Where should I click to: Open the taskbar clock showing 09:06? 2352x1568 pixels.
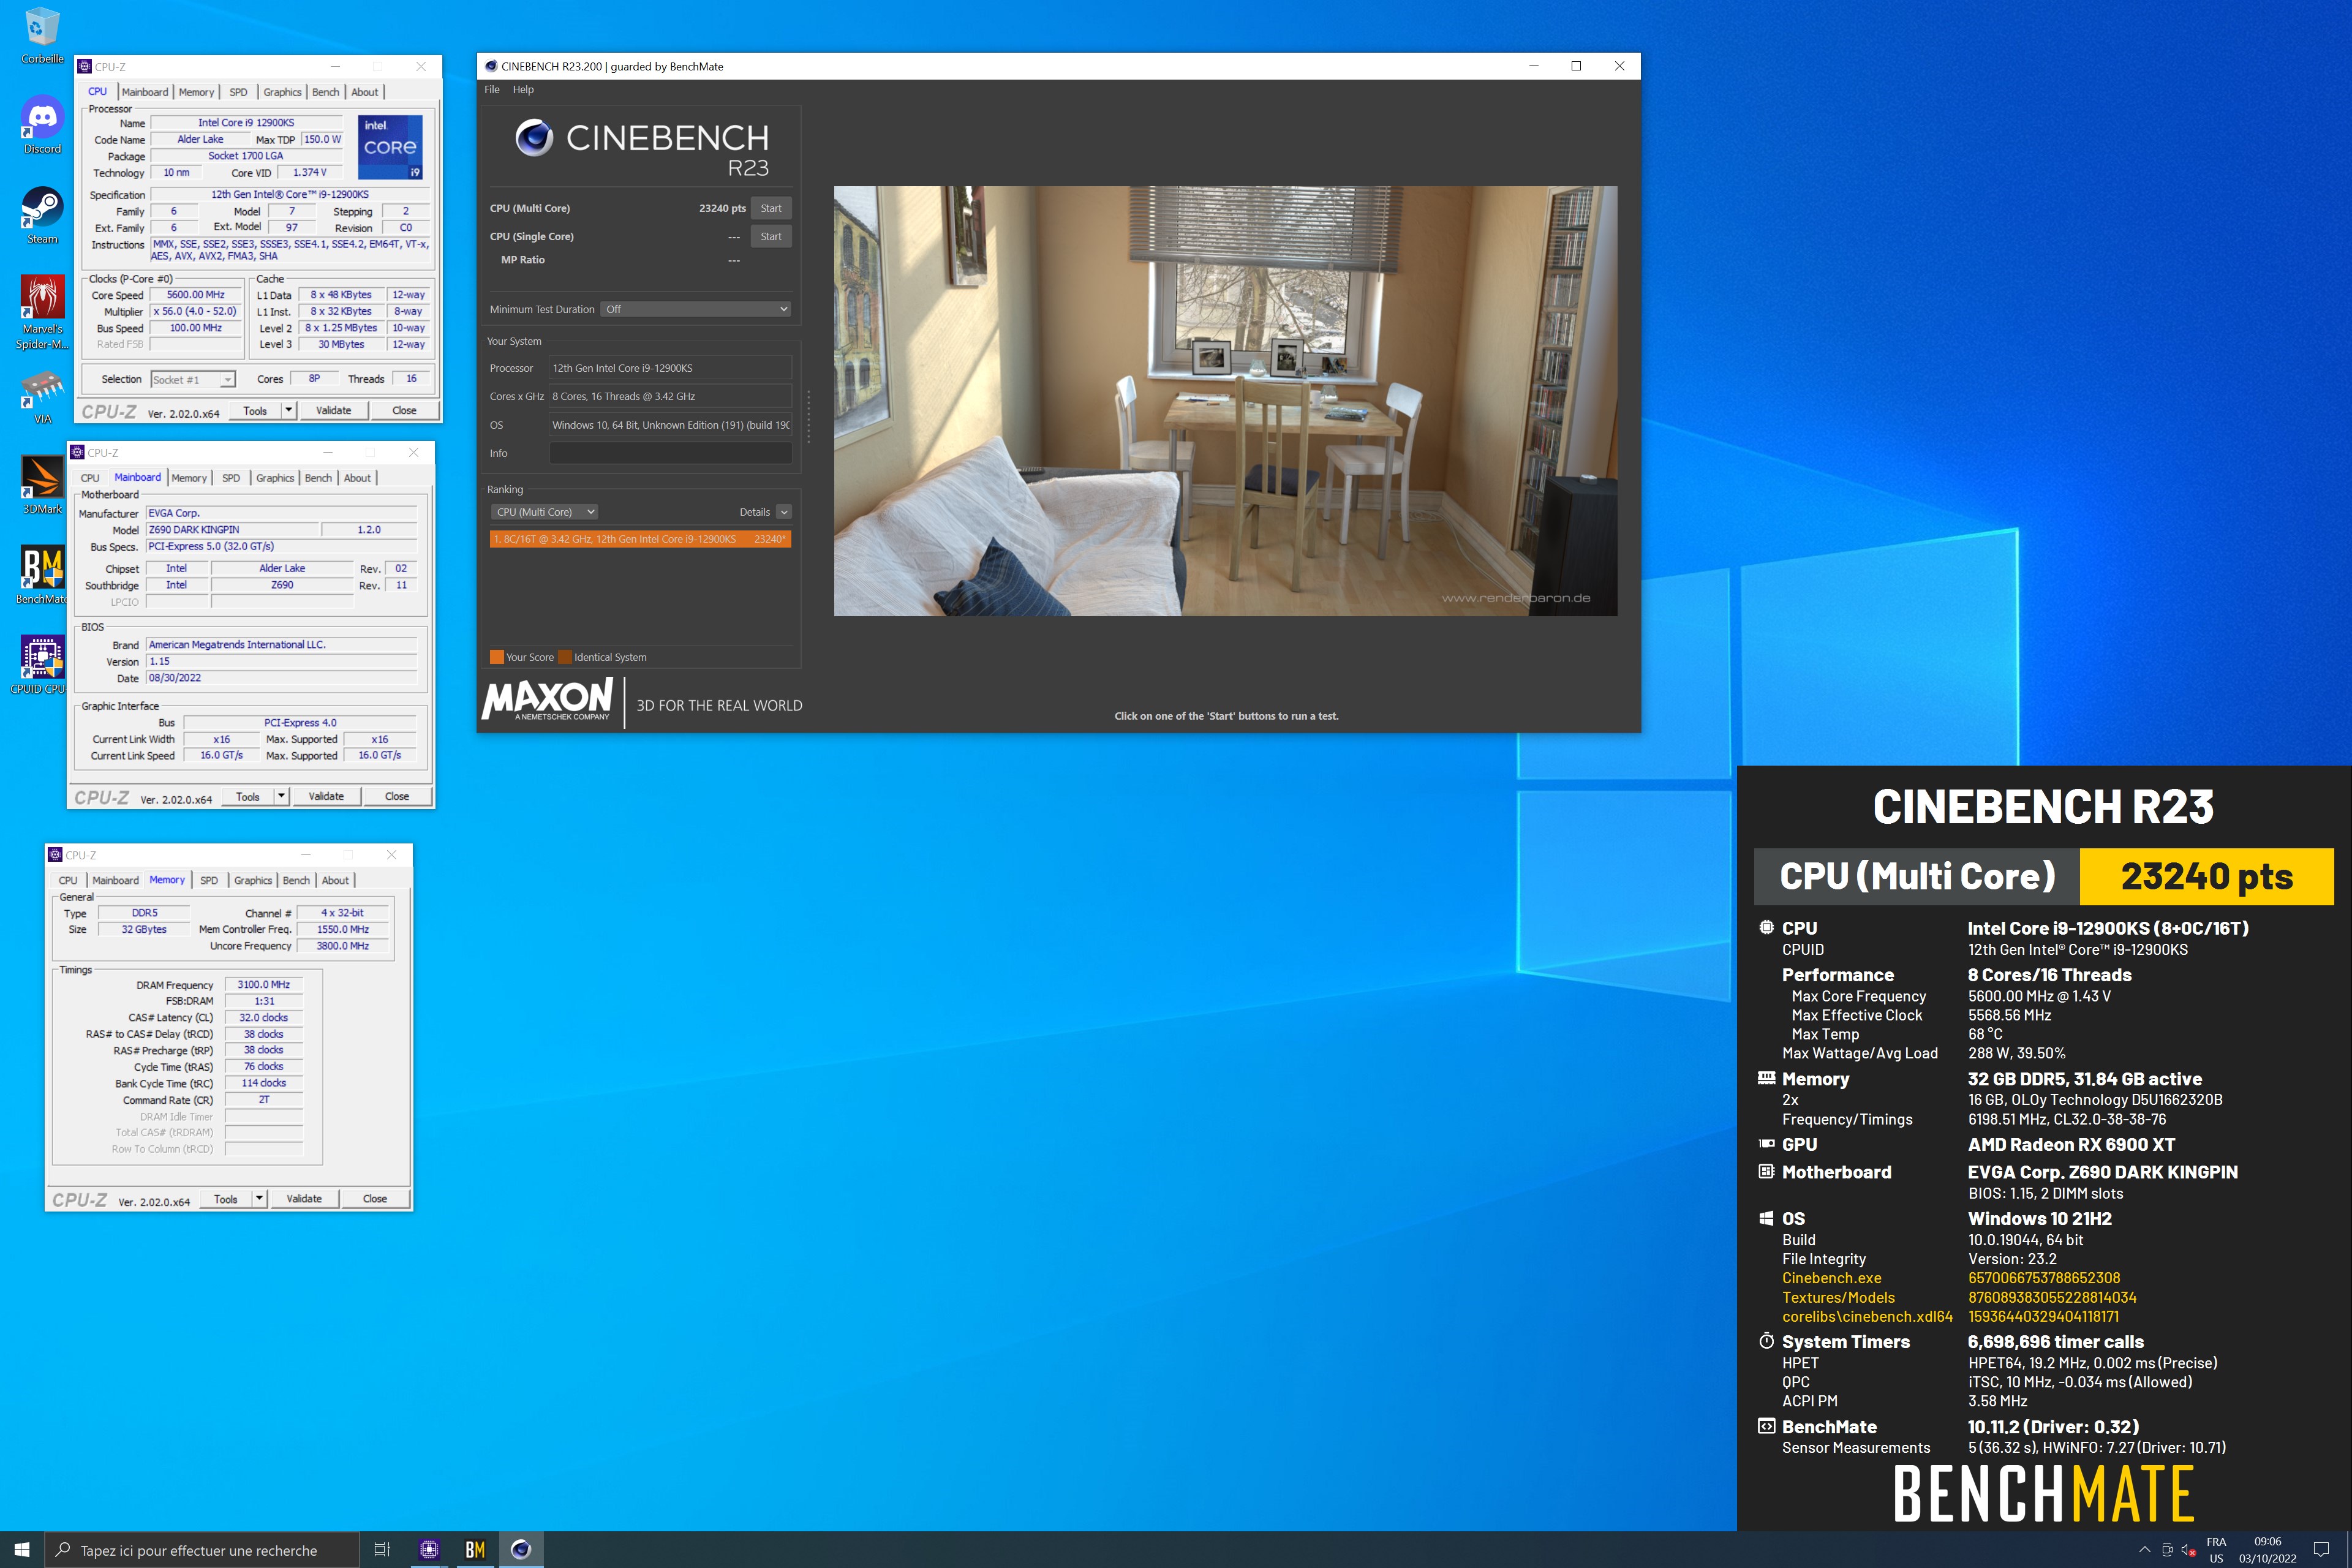tap(2267, 1550)
